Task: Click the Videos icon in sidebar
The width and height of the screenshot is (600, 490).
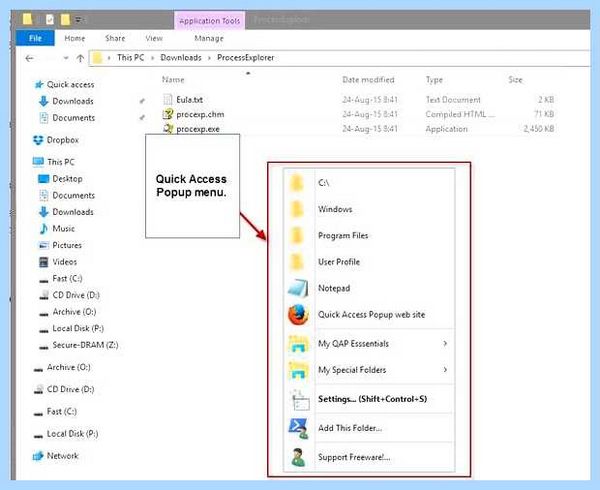Action: (44, 262)
